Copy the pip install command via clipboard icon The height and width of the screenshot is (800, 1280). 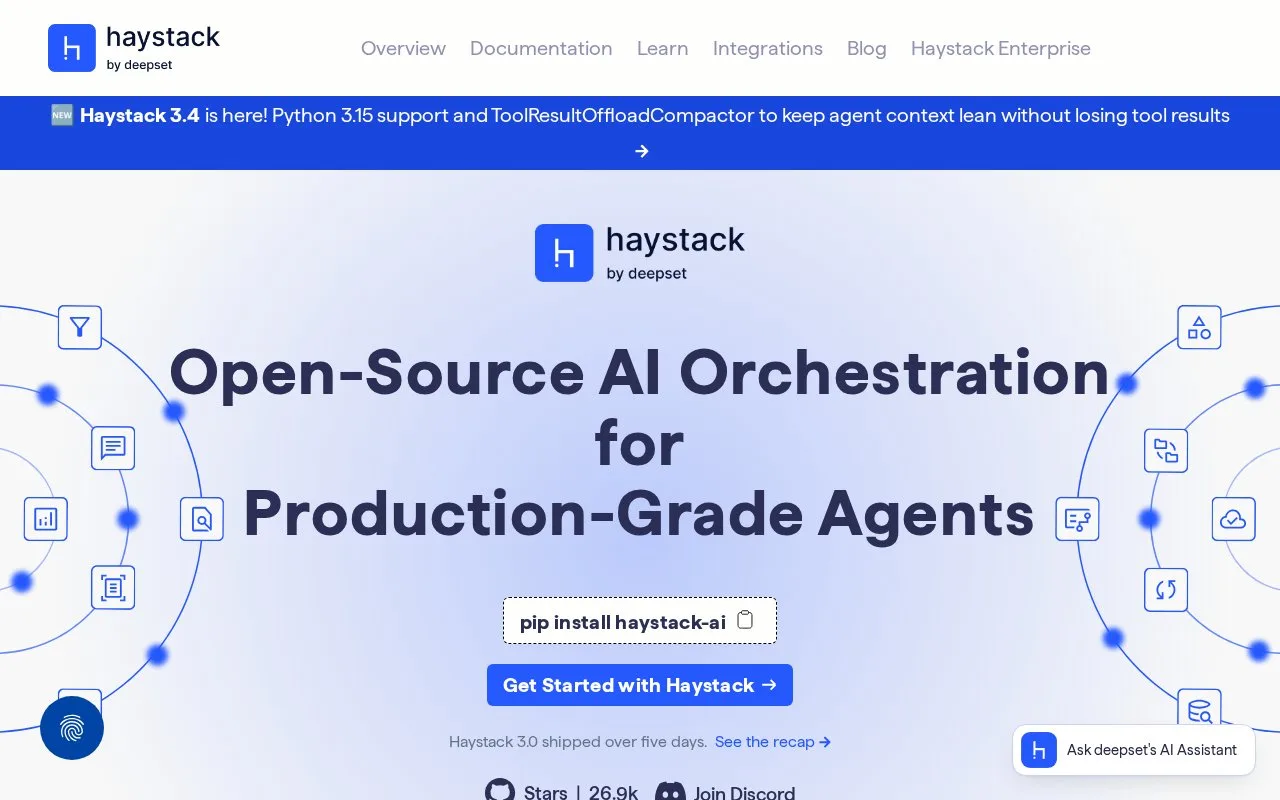point(745,620)
